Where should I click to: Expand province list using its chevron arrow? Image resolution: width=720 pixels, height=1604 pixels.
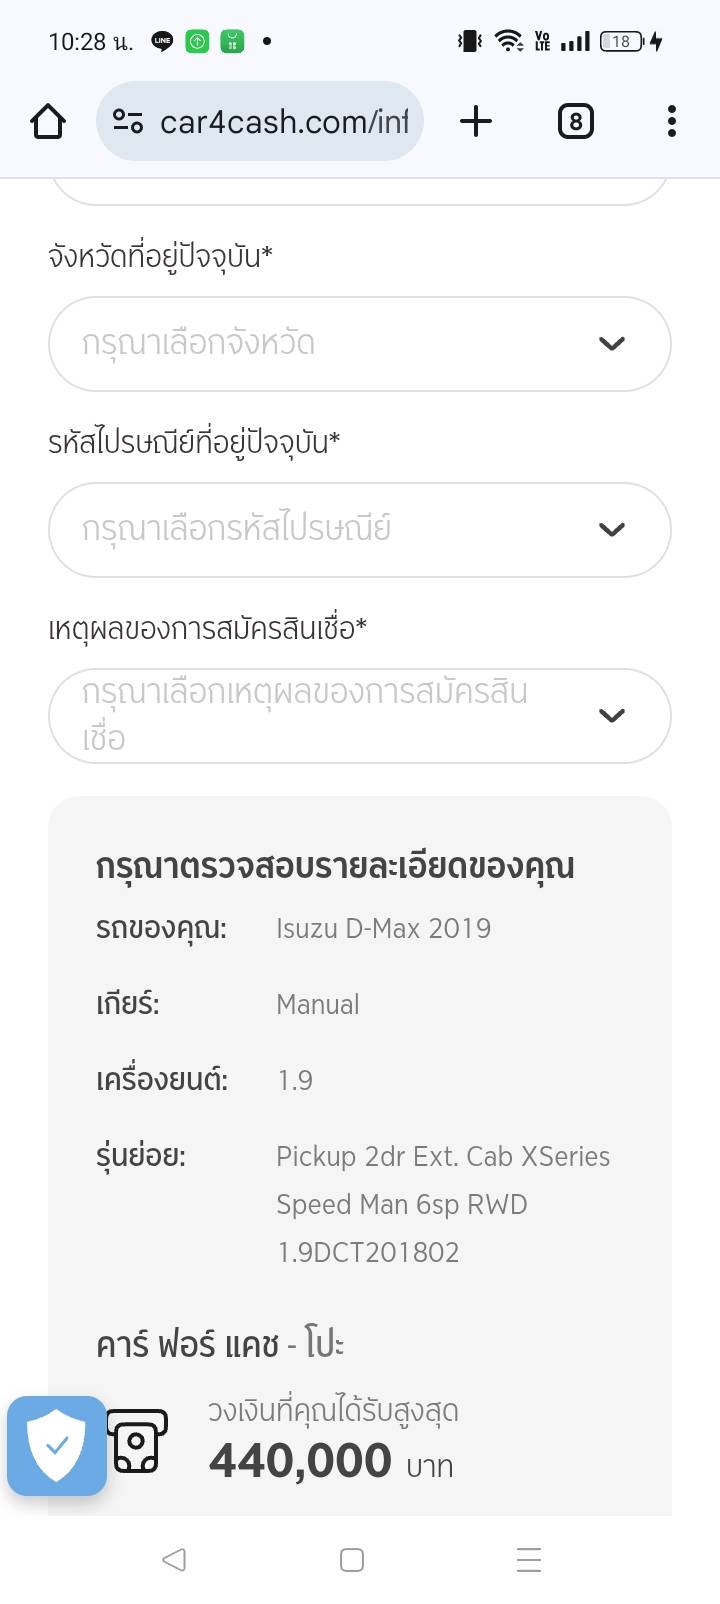[611, 344]
